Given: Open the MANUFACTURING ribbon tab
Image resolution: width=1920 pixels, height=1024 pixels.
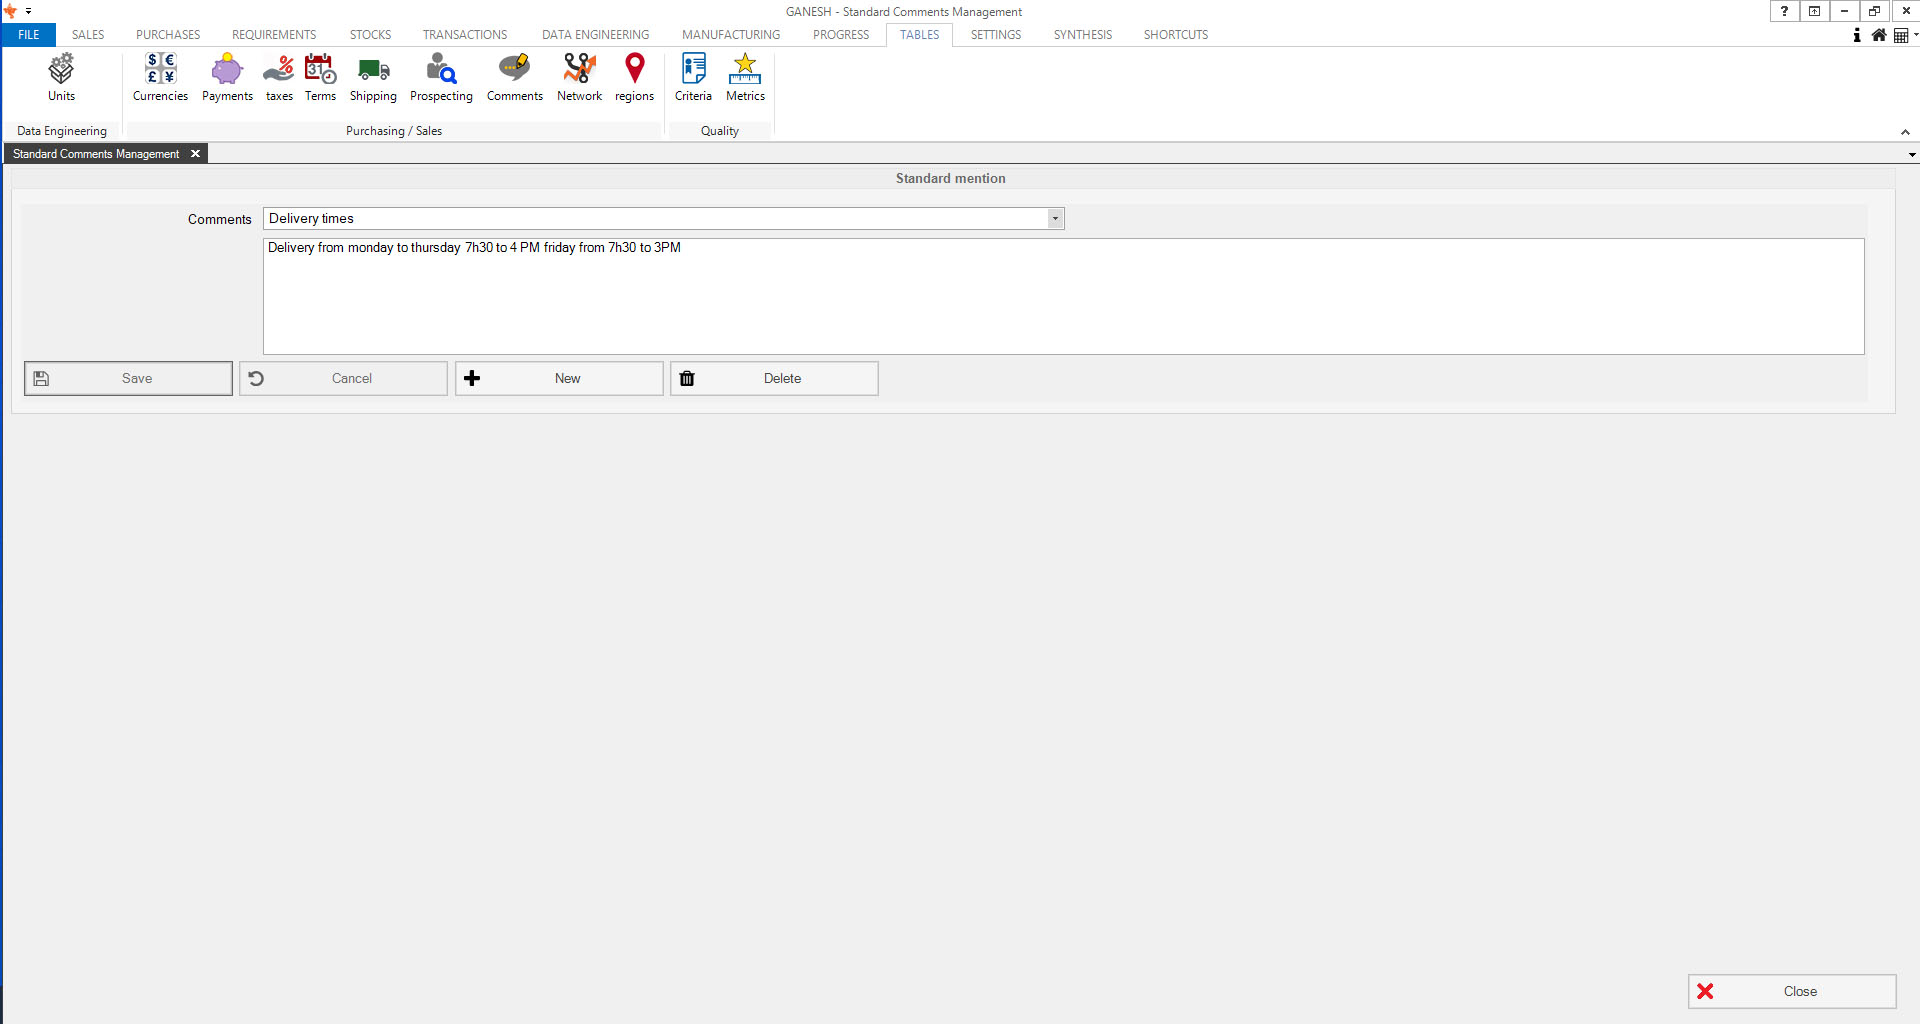Looking at the screenshot, I should click(731, 35).
